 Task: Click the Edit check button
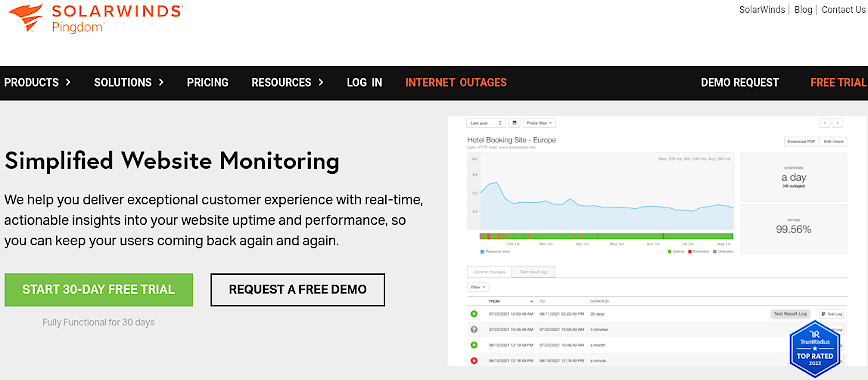(834, 142)
